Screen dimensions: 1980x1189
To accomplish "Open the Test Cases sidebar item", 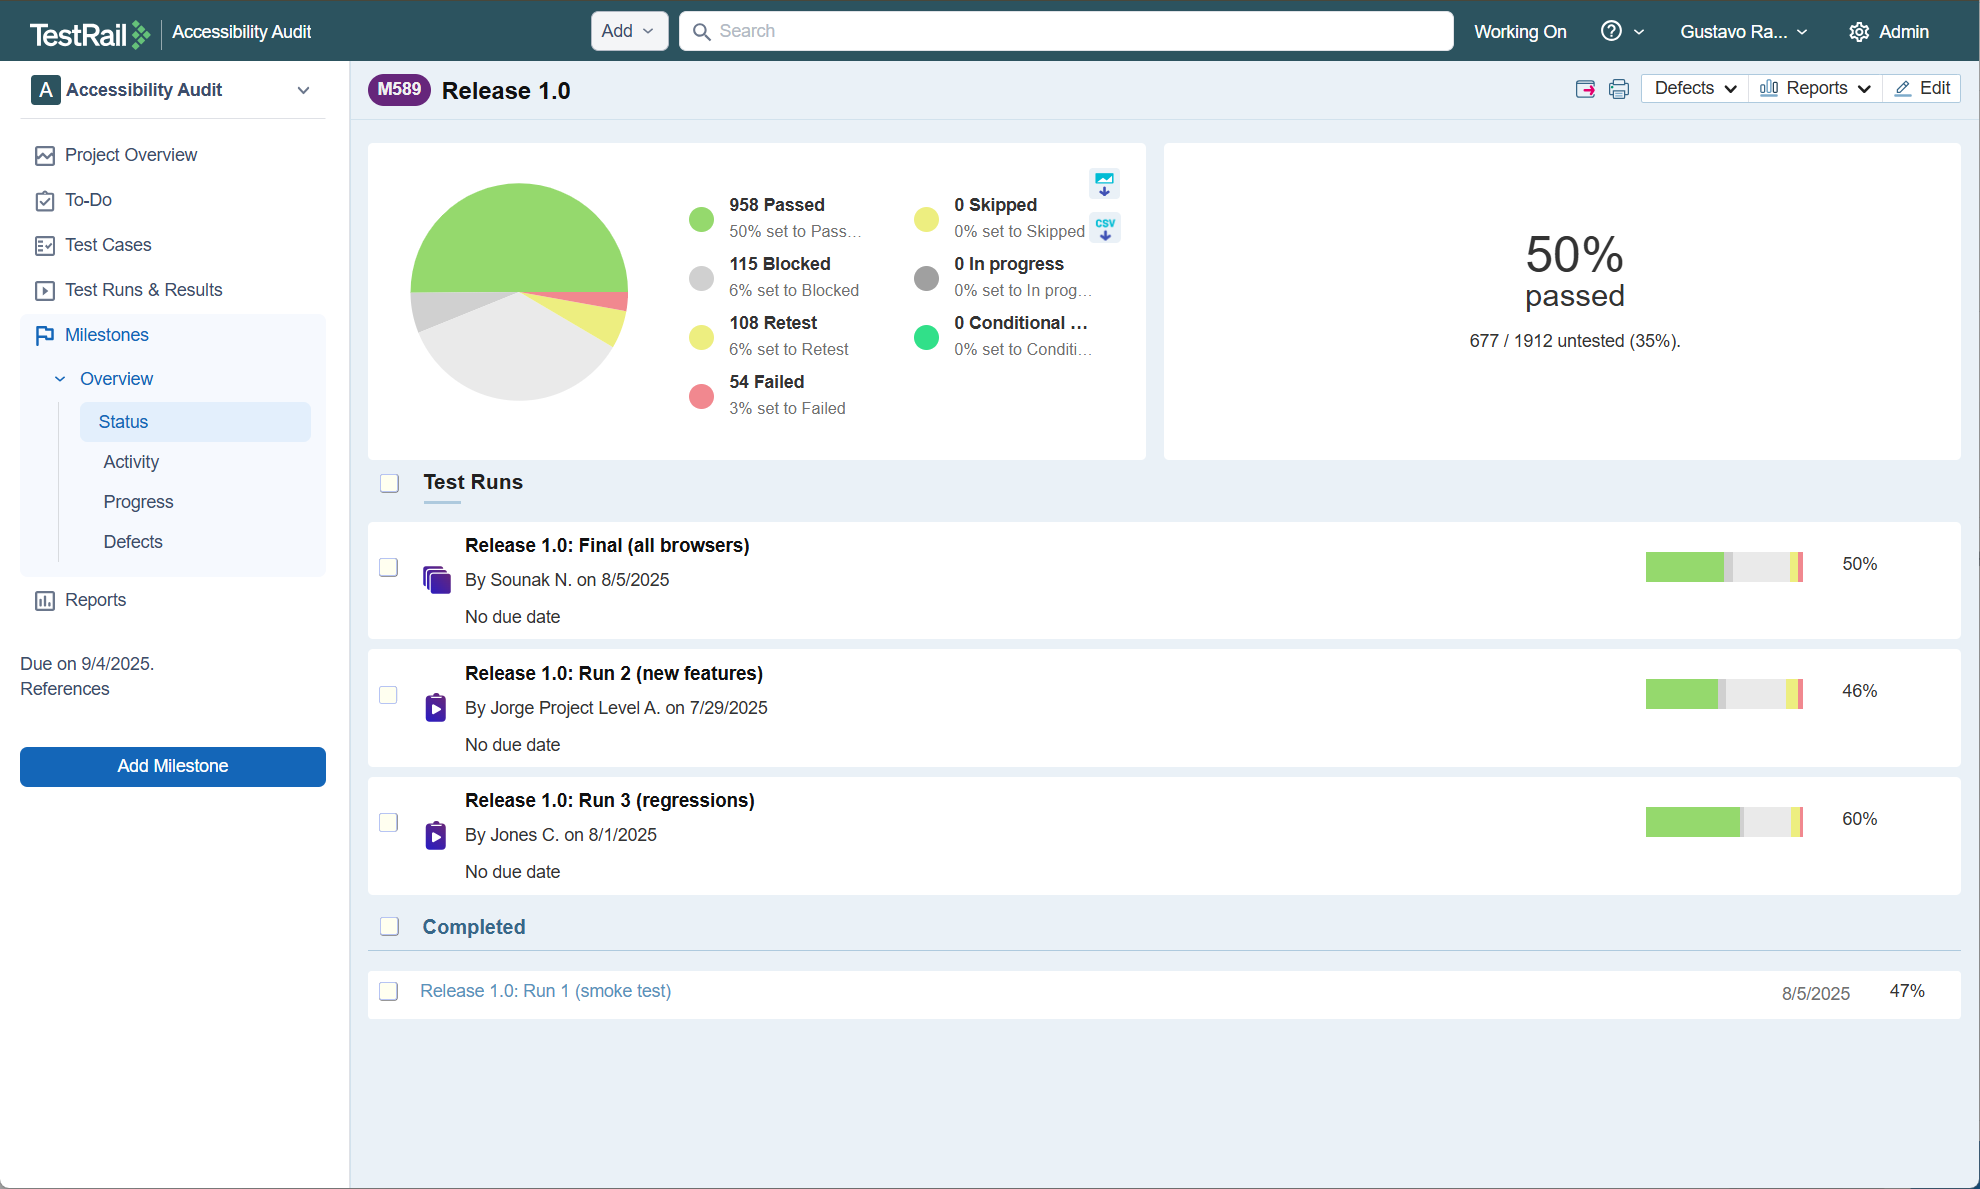I will coord(108,245).
